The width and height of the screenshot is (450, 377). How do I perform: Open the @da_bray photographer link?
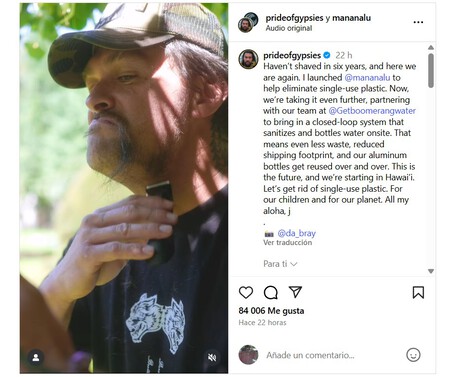296,233
